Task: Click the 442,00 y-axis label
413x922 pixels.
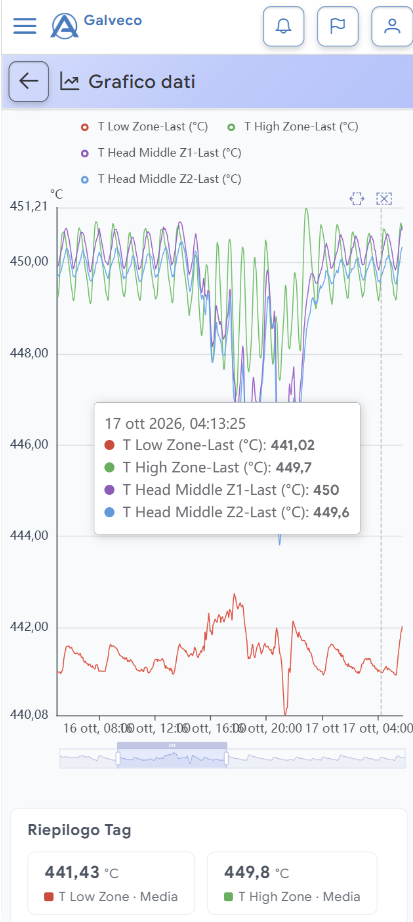Action: tap(29, 627)
